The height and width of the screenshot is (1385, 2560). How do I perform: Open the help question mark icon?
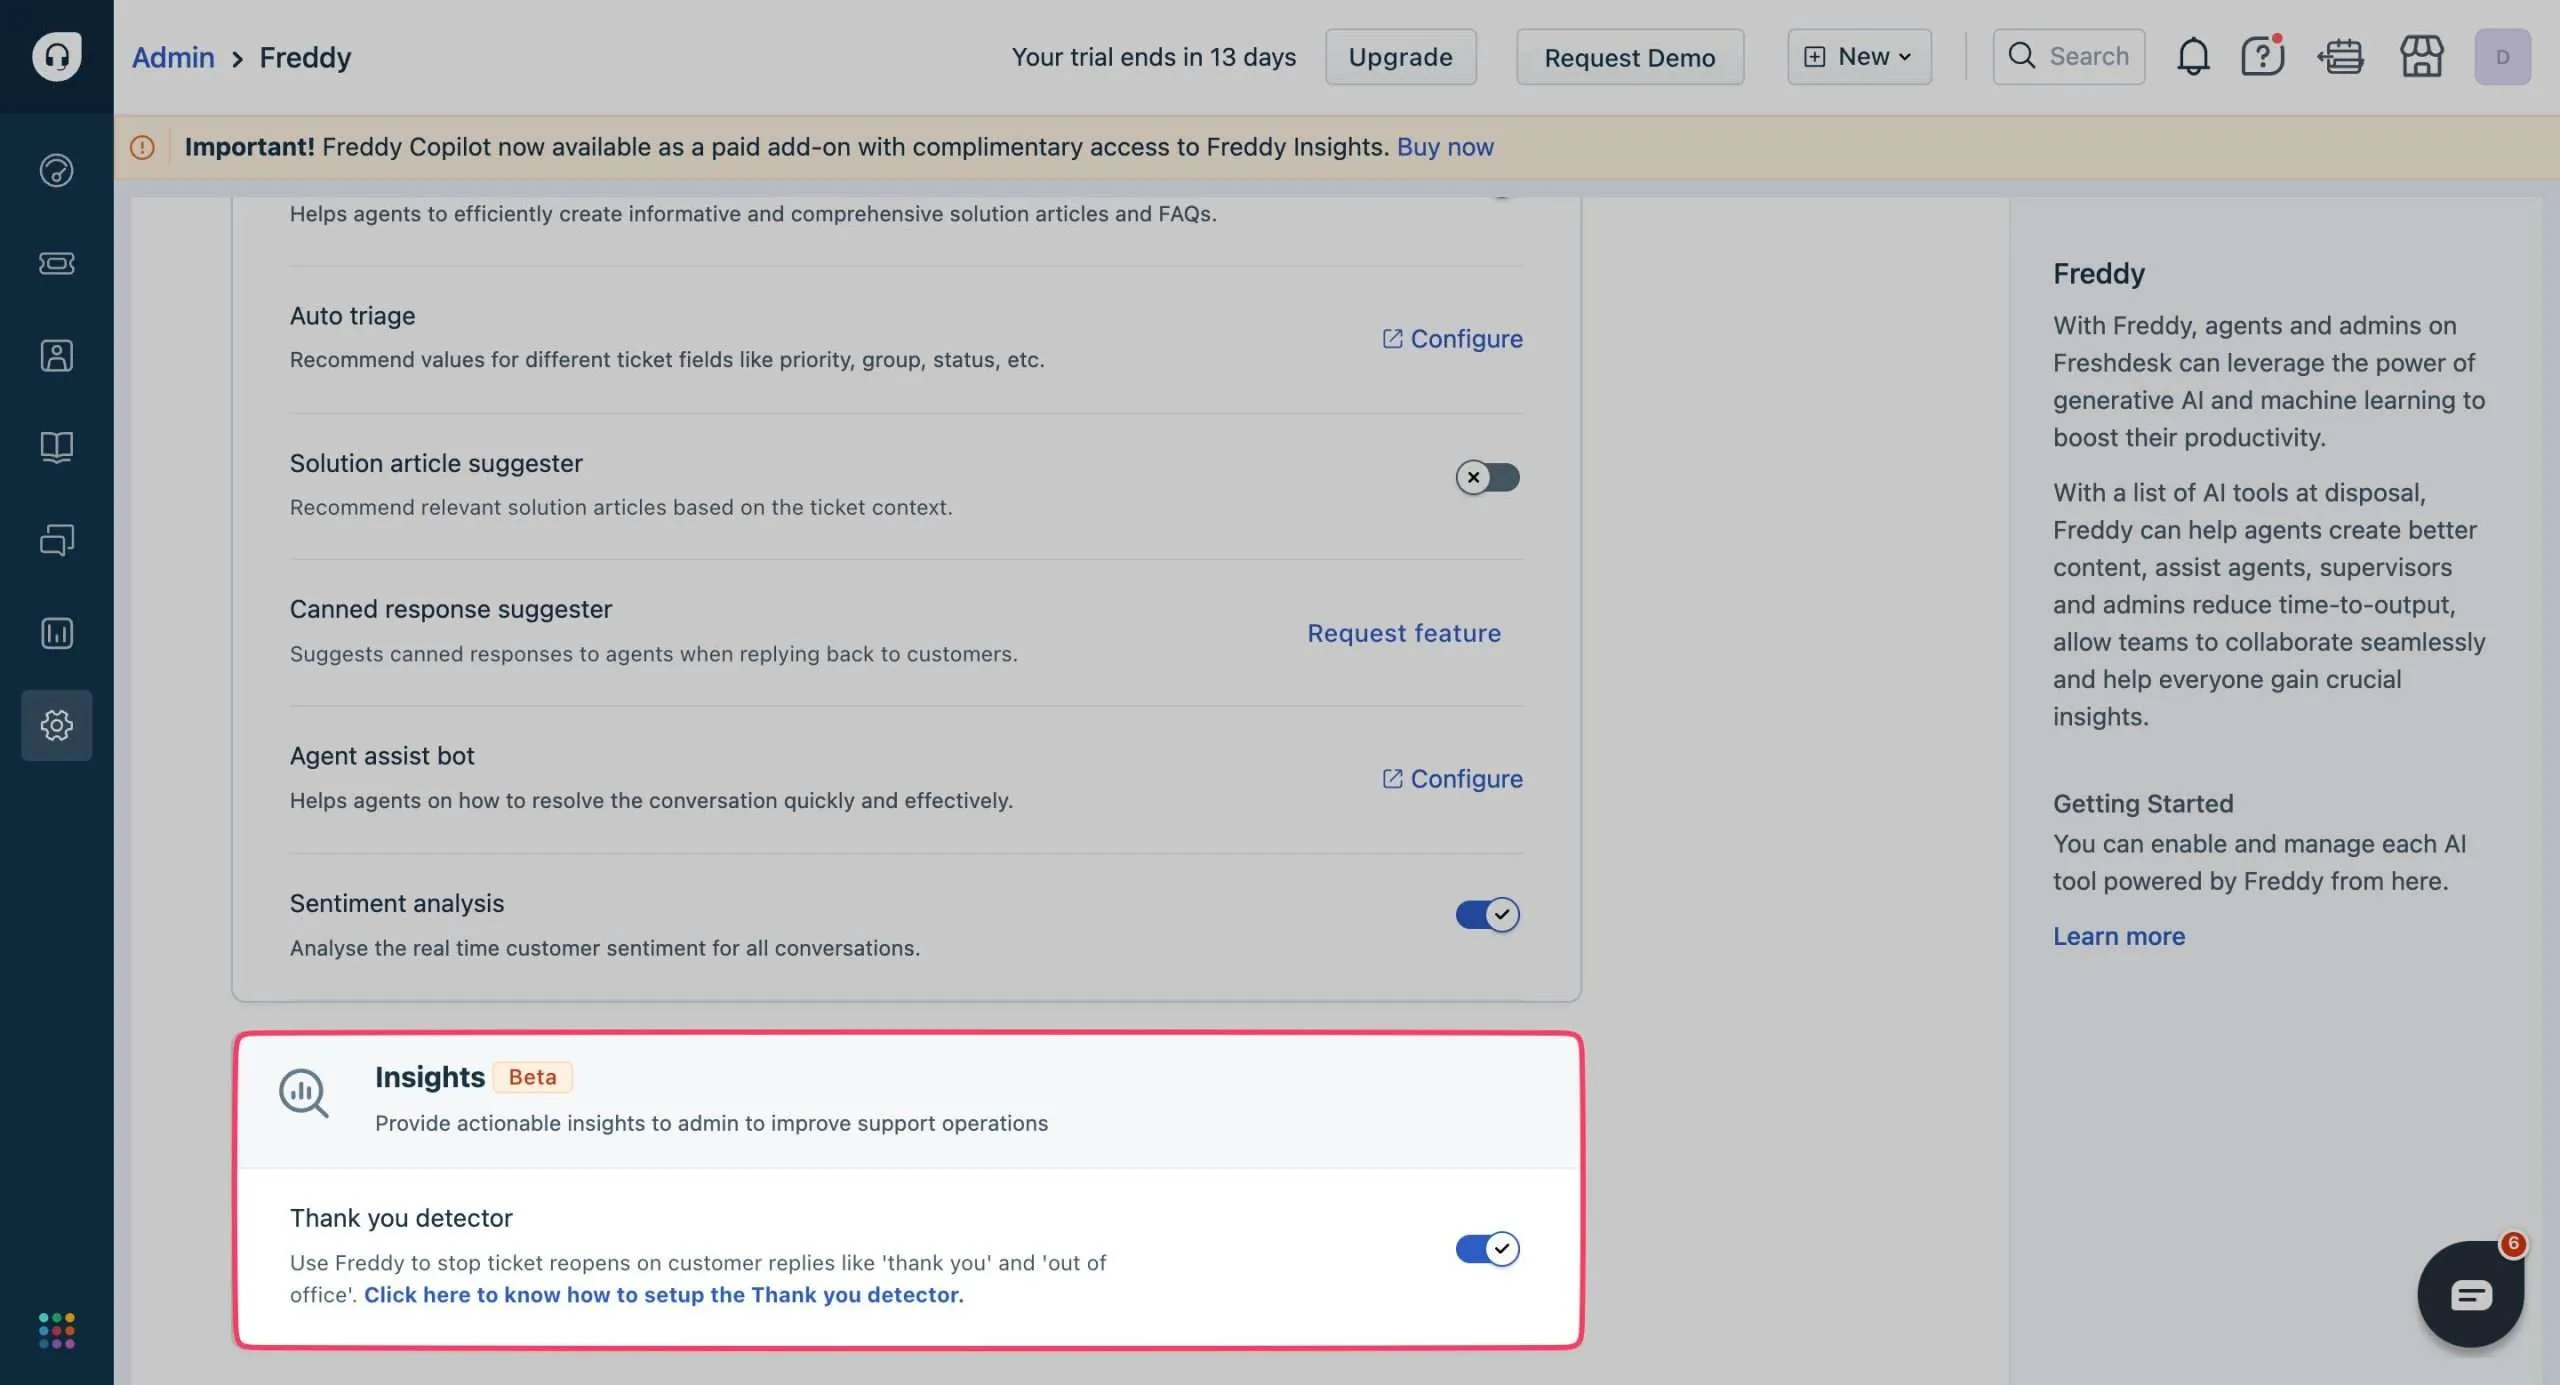[x=2262, y=56]
